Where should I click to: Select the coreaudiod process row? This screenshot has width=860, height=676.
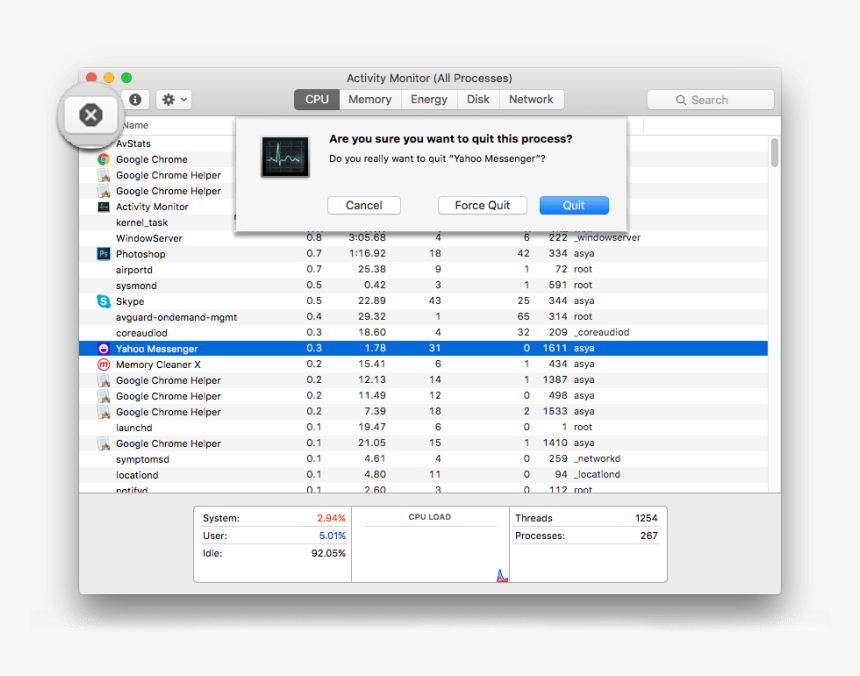(423, 333)
